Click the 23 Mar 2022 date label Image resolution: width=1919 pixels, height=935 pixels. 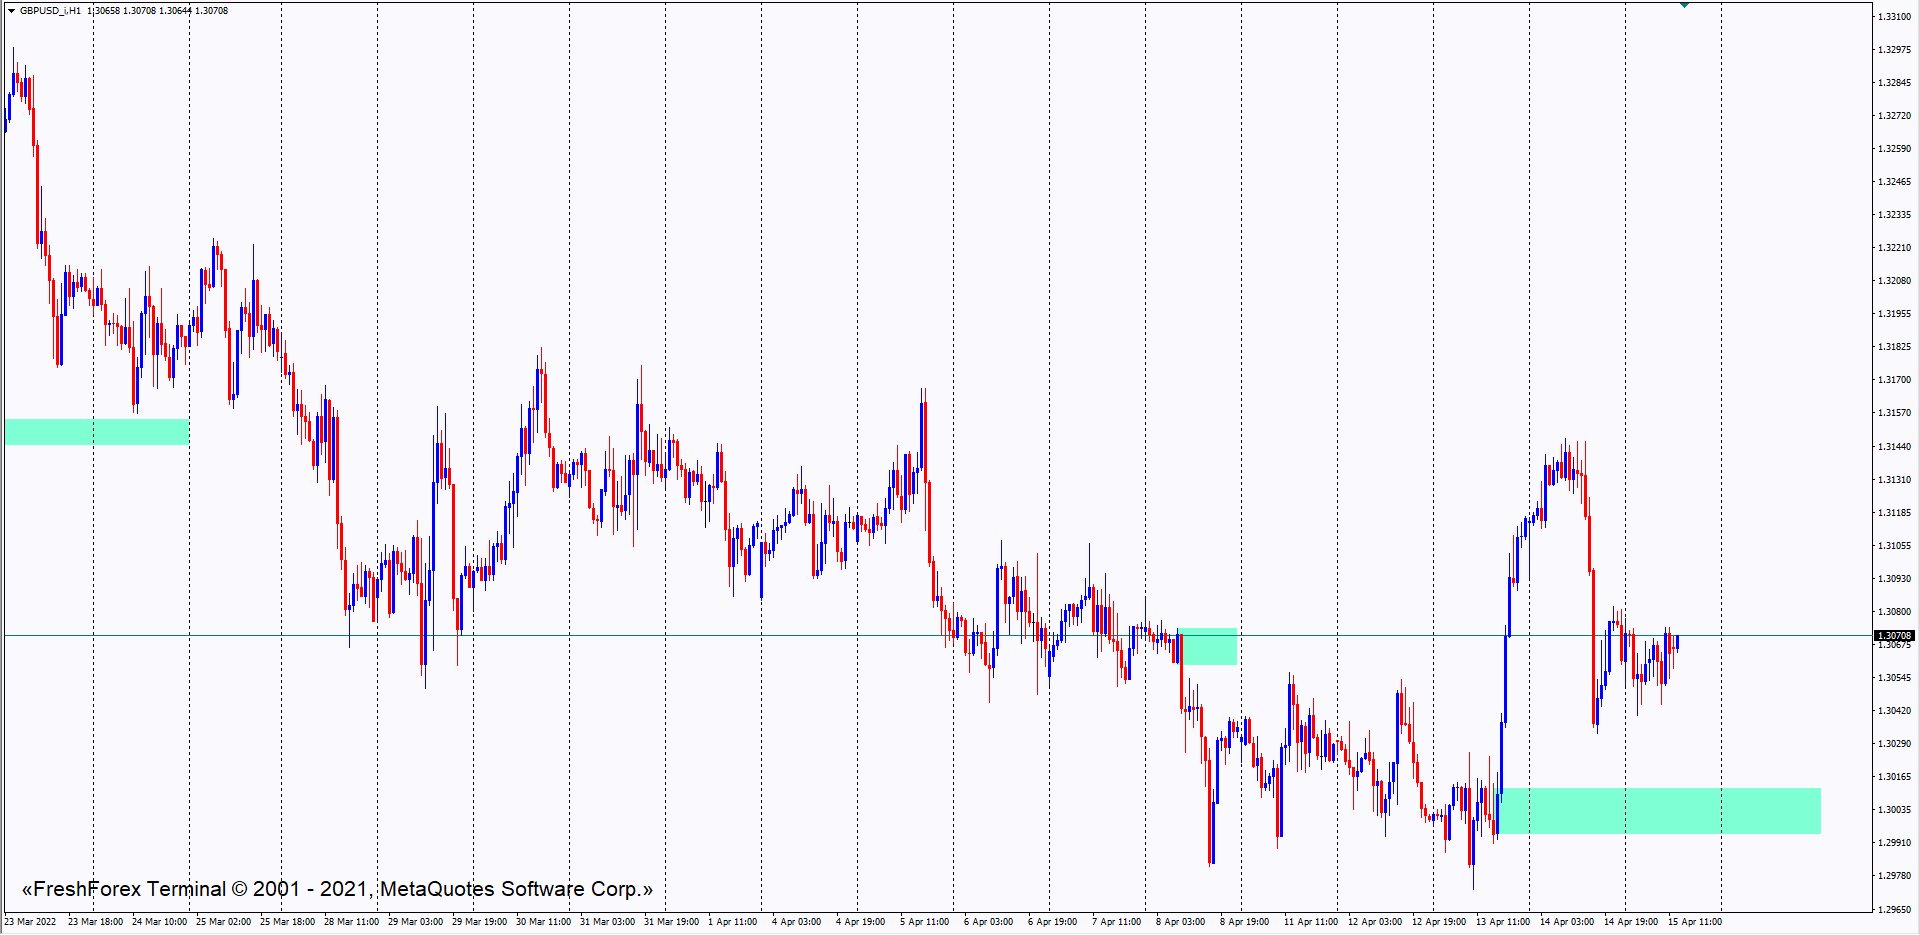30,922
